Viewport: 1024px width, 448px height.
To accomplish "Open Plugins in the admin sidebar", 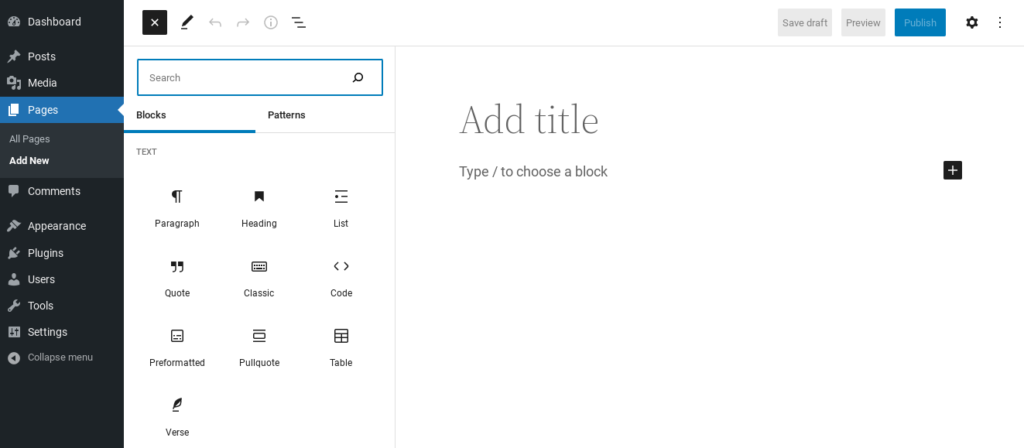I will pyautogui.click(x=62, y=253).
